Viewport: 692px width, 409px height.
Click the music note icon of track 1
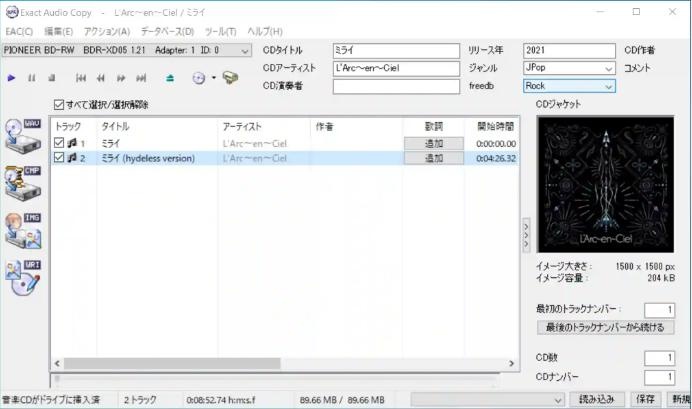coord(72,143)
